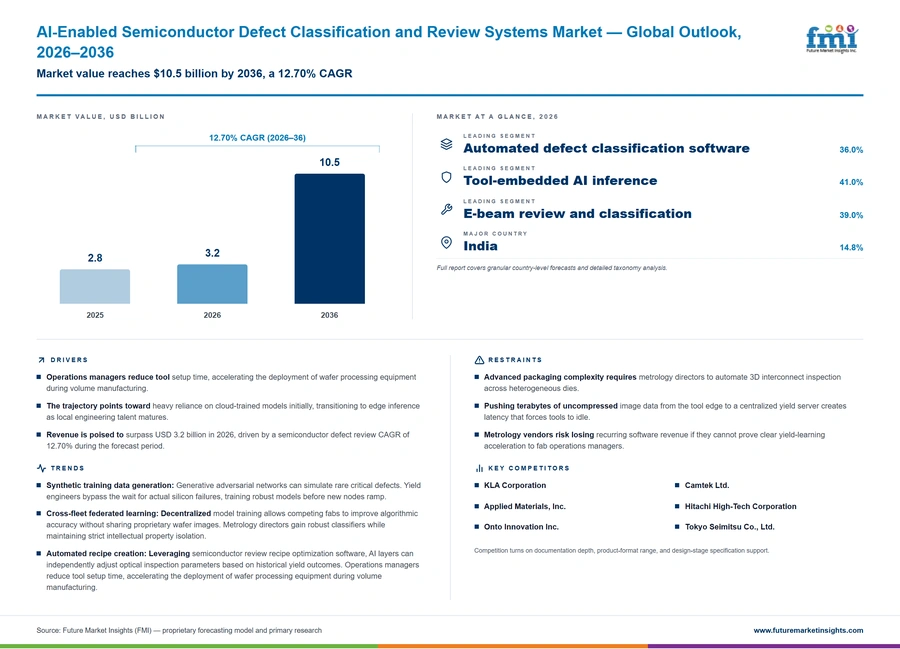Click the 'Market at a Glance, 2026' label
Viewport: 900px width, 649px height.
[497, 116]
